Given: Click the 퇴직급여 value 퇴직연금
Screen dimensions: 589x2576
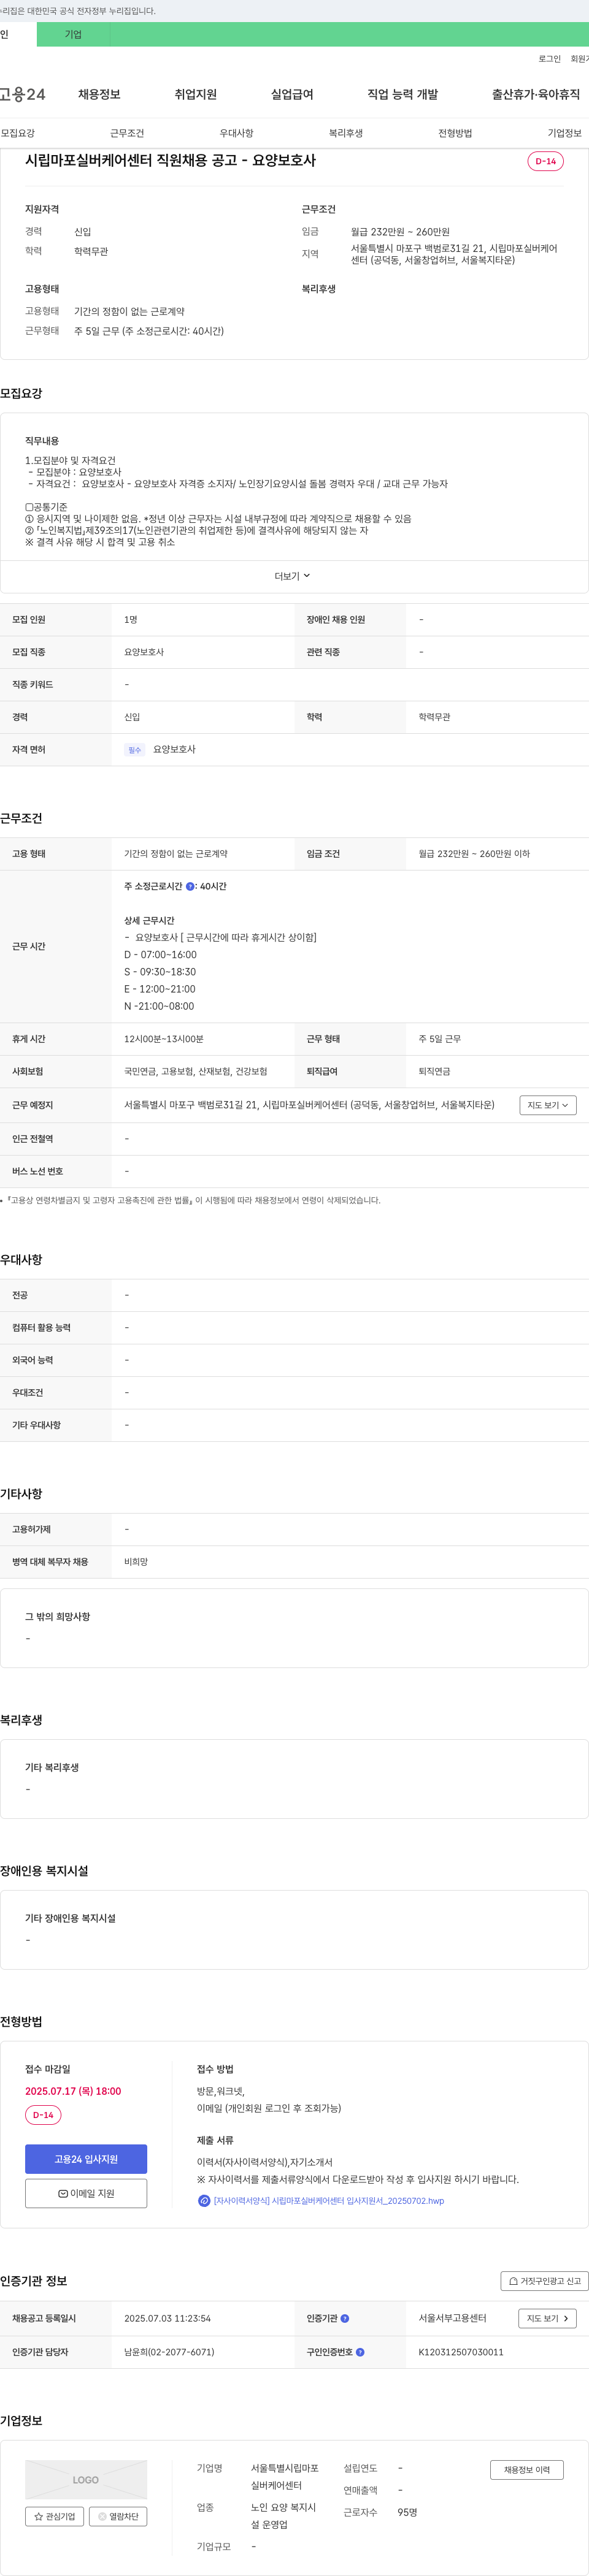Looking at the screenshot, I should tap(434, 1071).
